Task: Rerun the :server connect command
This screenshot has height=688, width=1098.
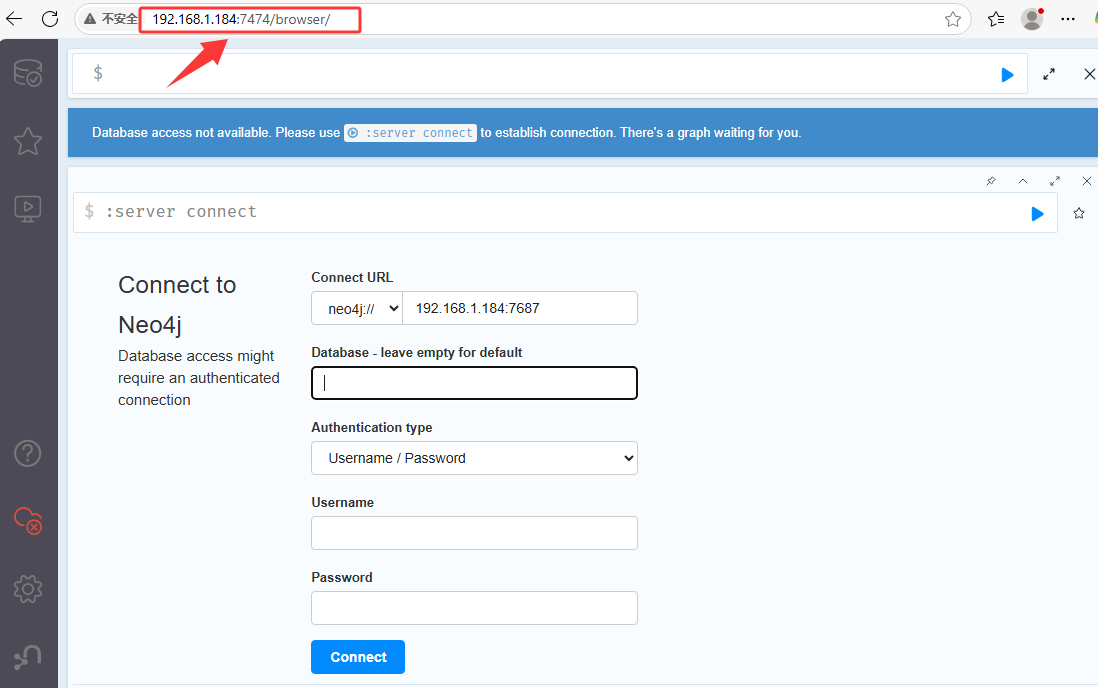Action: point(1038,214)
